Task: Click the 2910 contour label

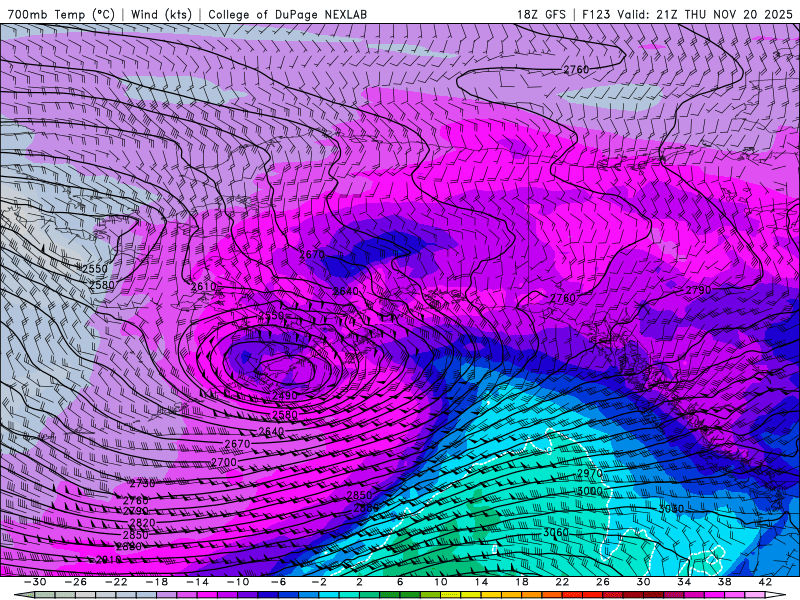Action: pyautogui.click(x=109, y=560)
